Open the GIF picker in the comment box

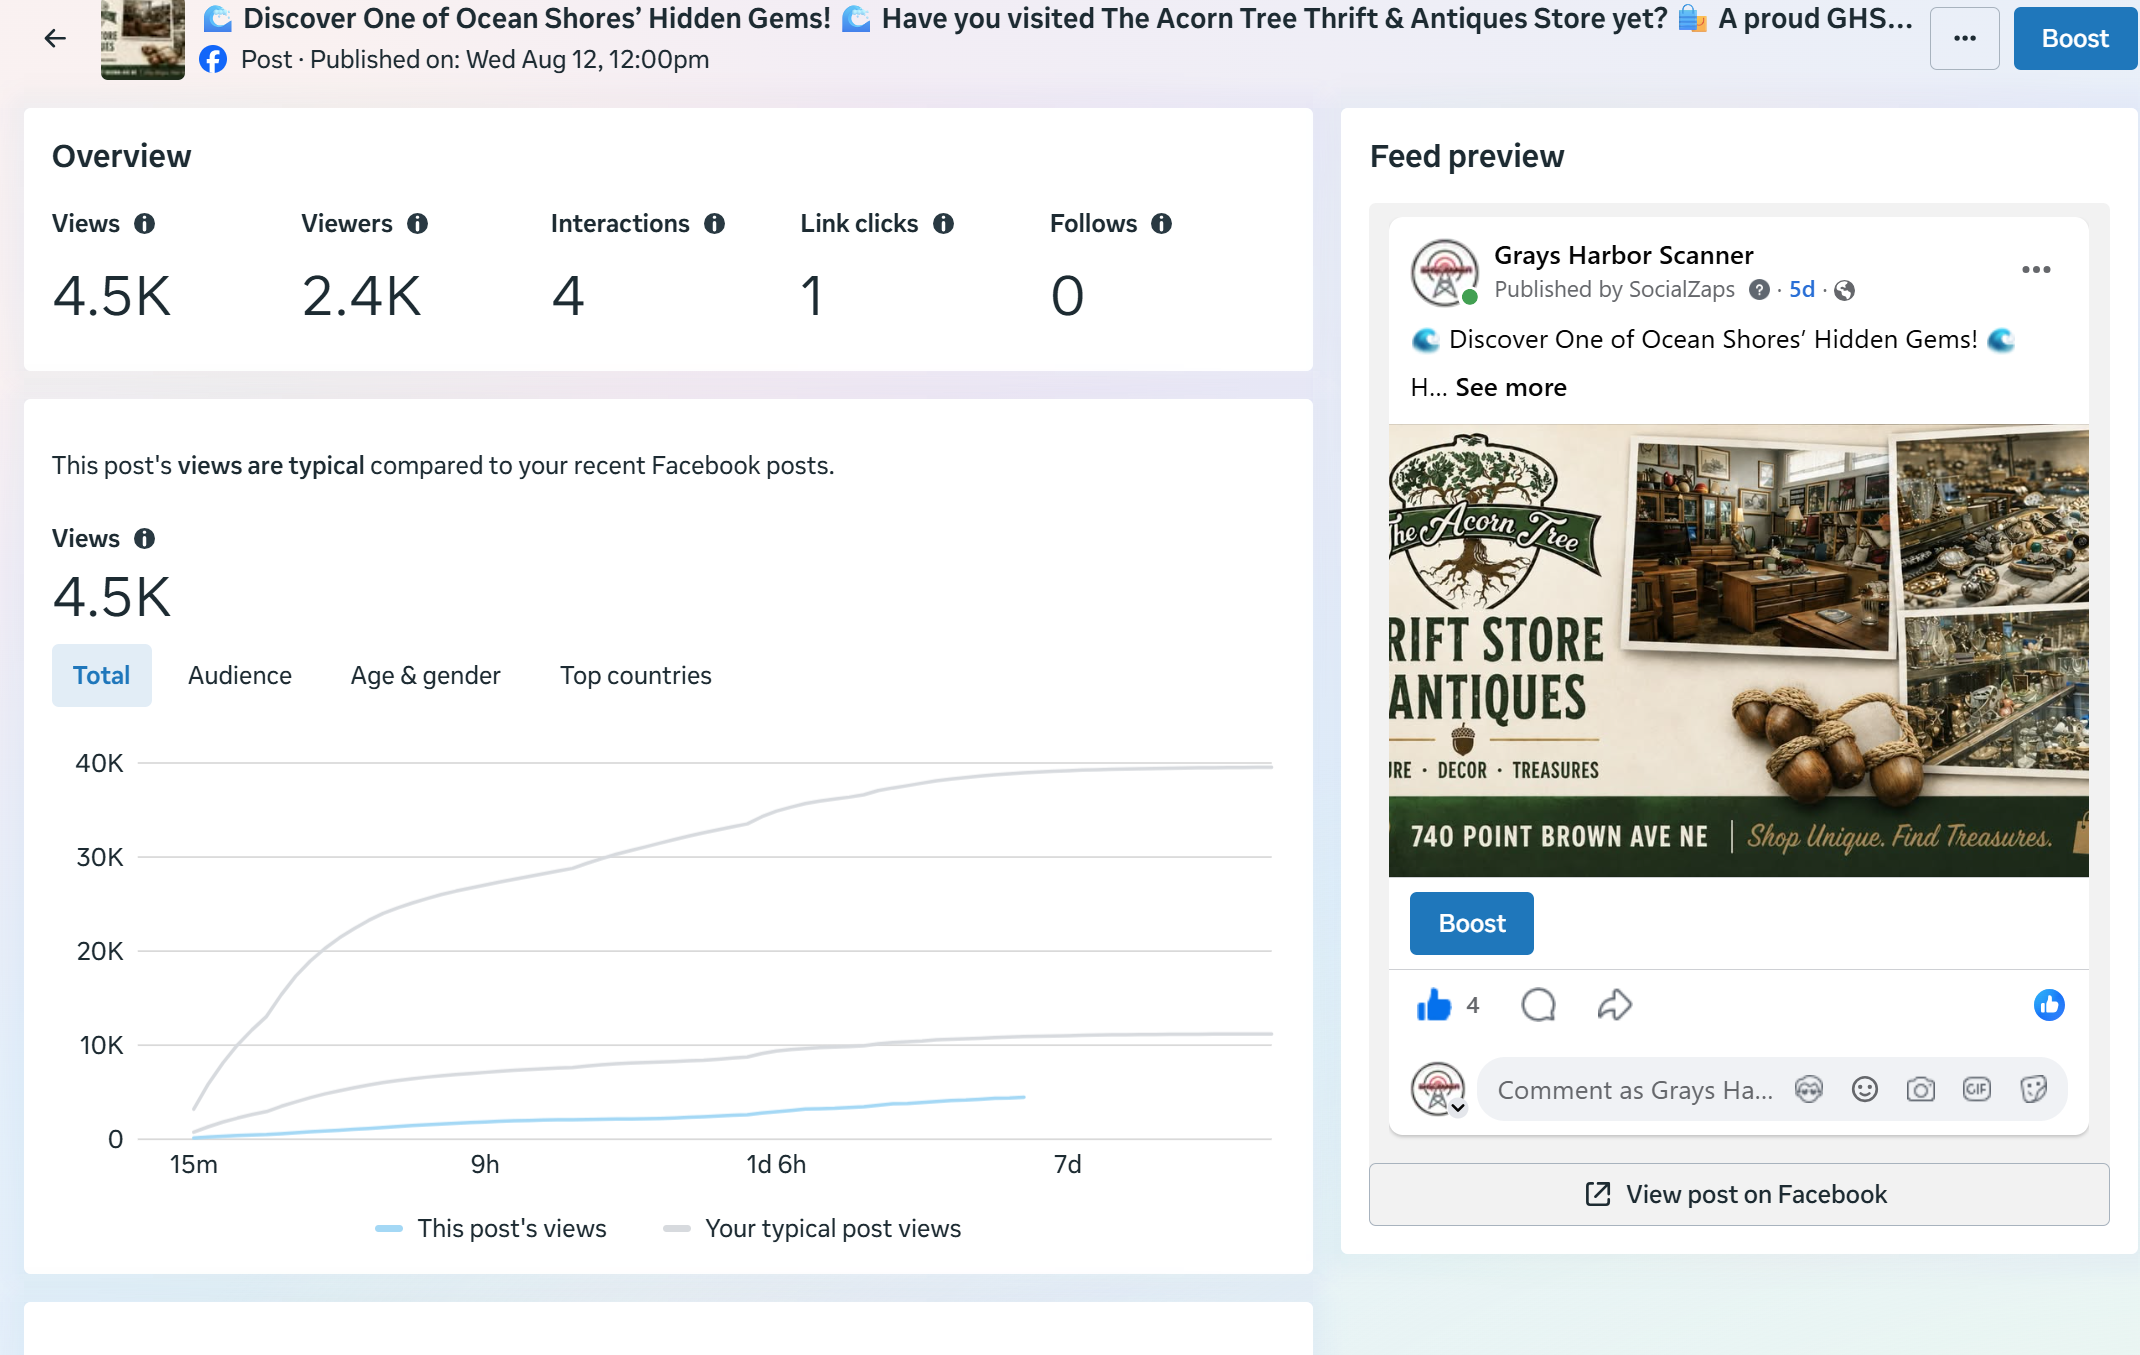pos(1977,1090)
